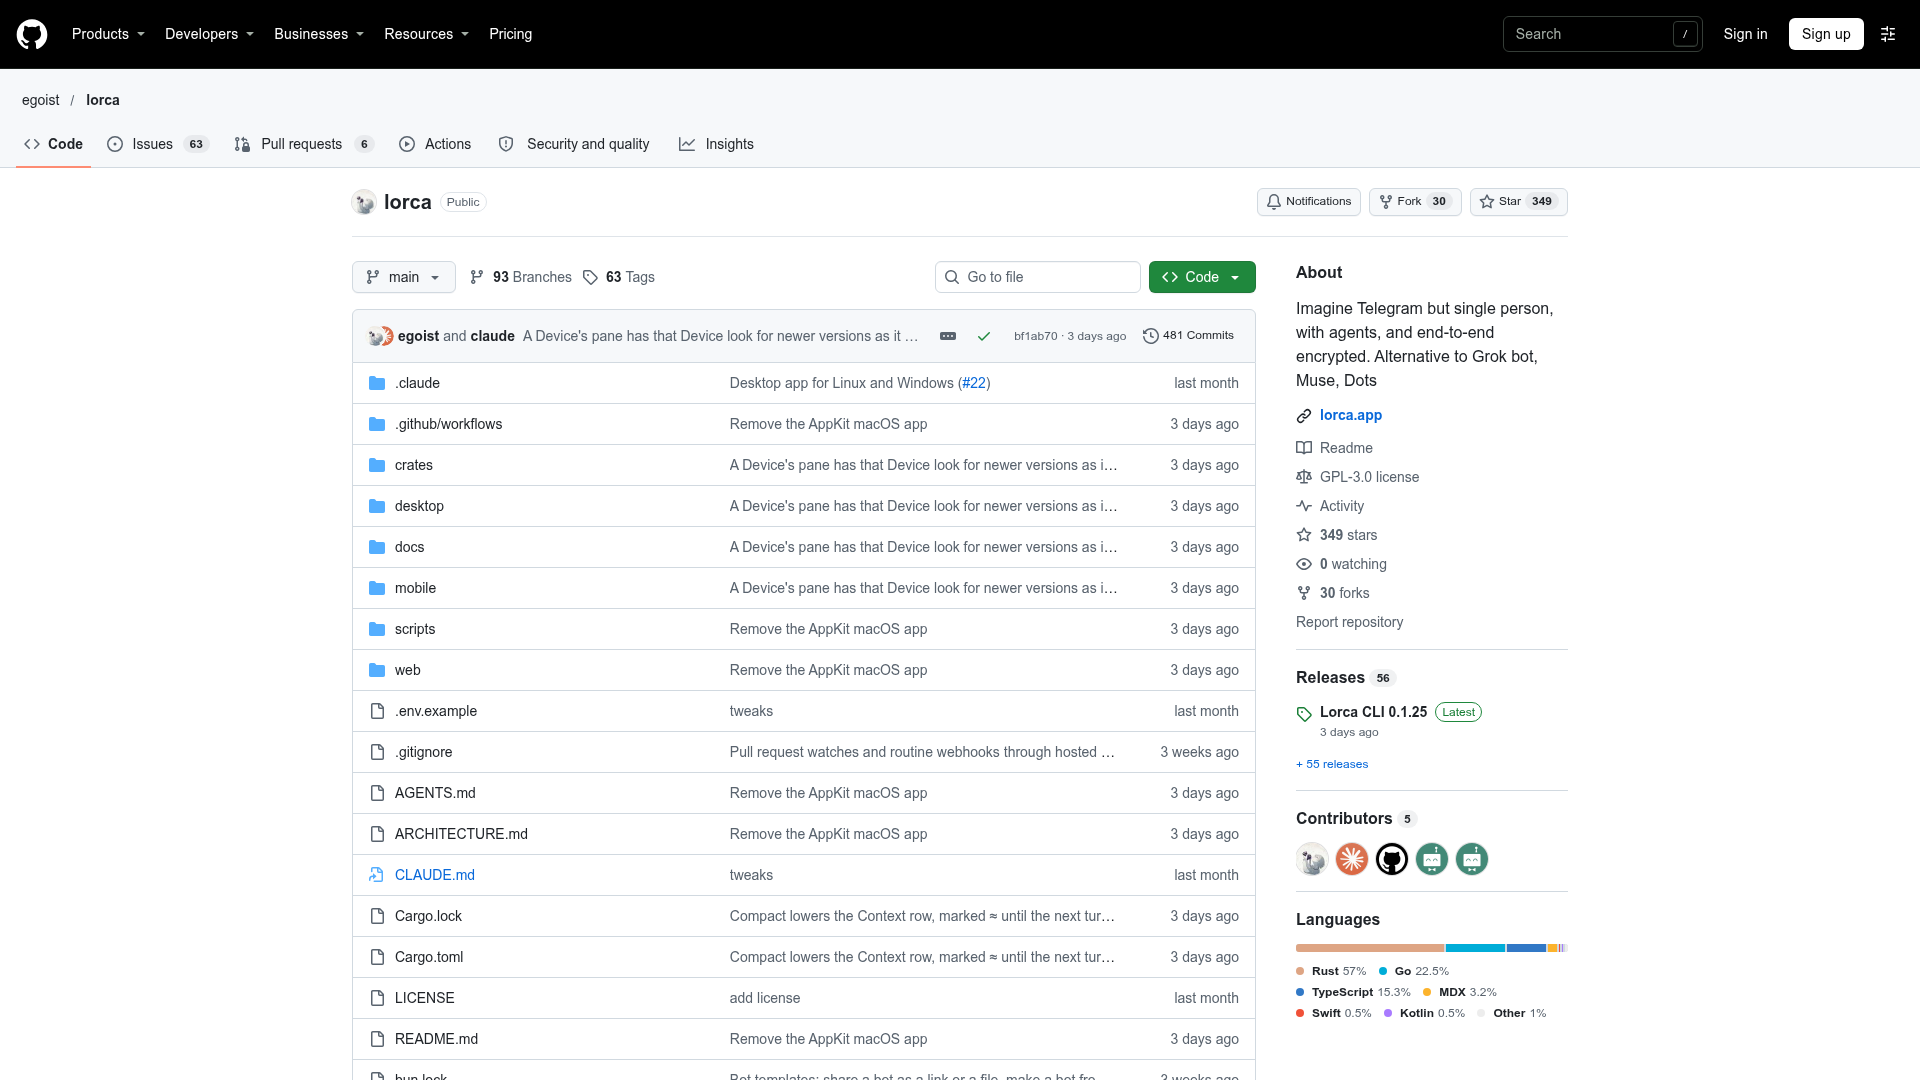Click the link icon beside lorca.app
This screenshot has width=1920, height=1080.
click(1304, 416)
